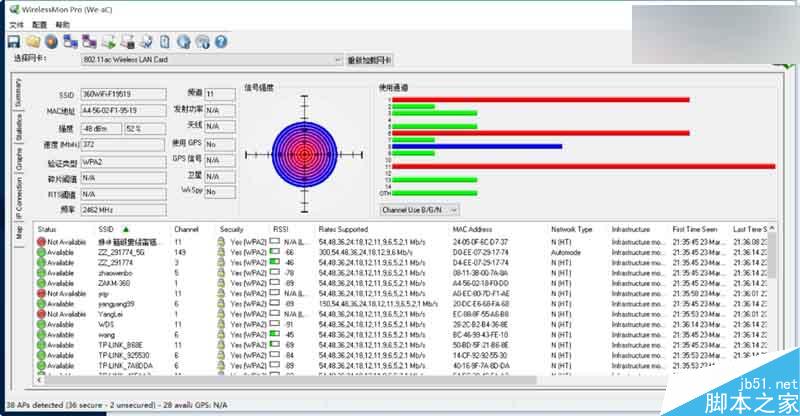800x416 pixels.
Task: Switch to the Summary vertical tab
Action: (x=18, y=92)
